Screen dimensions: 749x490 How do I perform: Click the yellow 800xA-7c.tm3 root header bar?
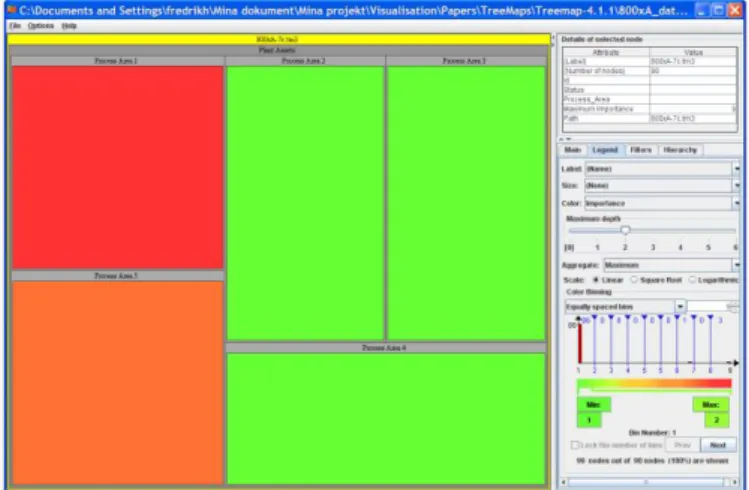278,39
